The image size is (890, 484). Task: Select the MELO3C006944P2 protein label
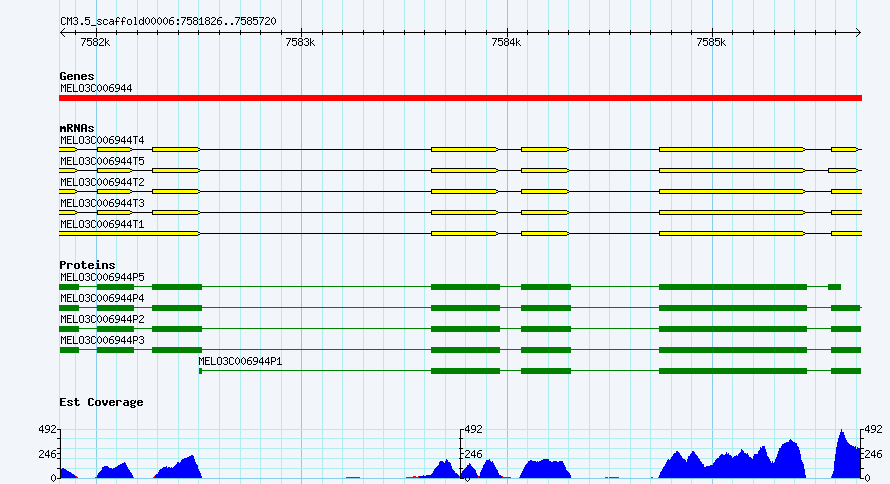pyautogui.click(x=102, y=319)
